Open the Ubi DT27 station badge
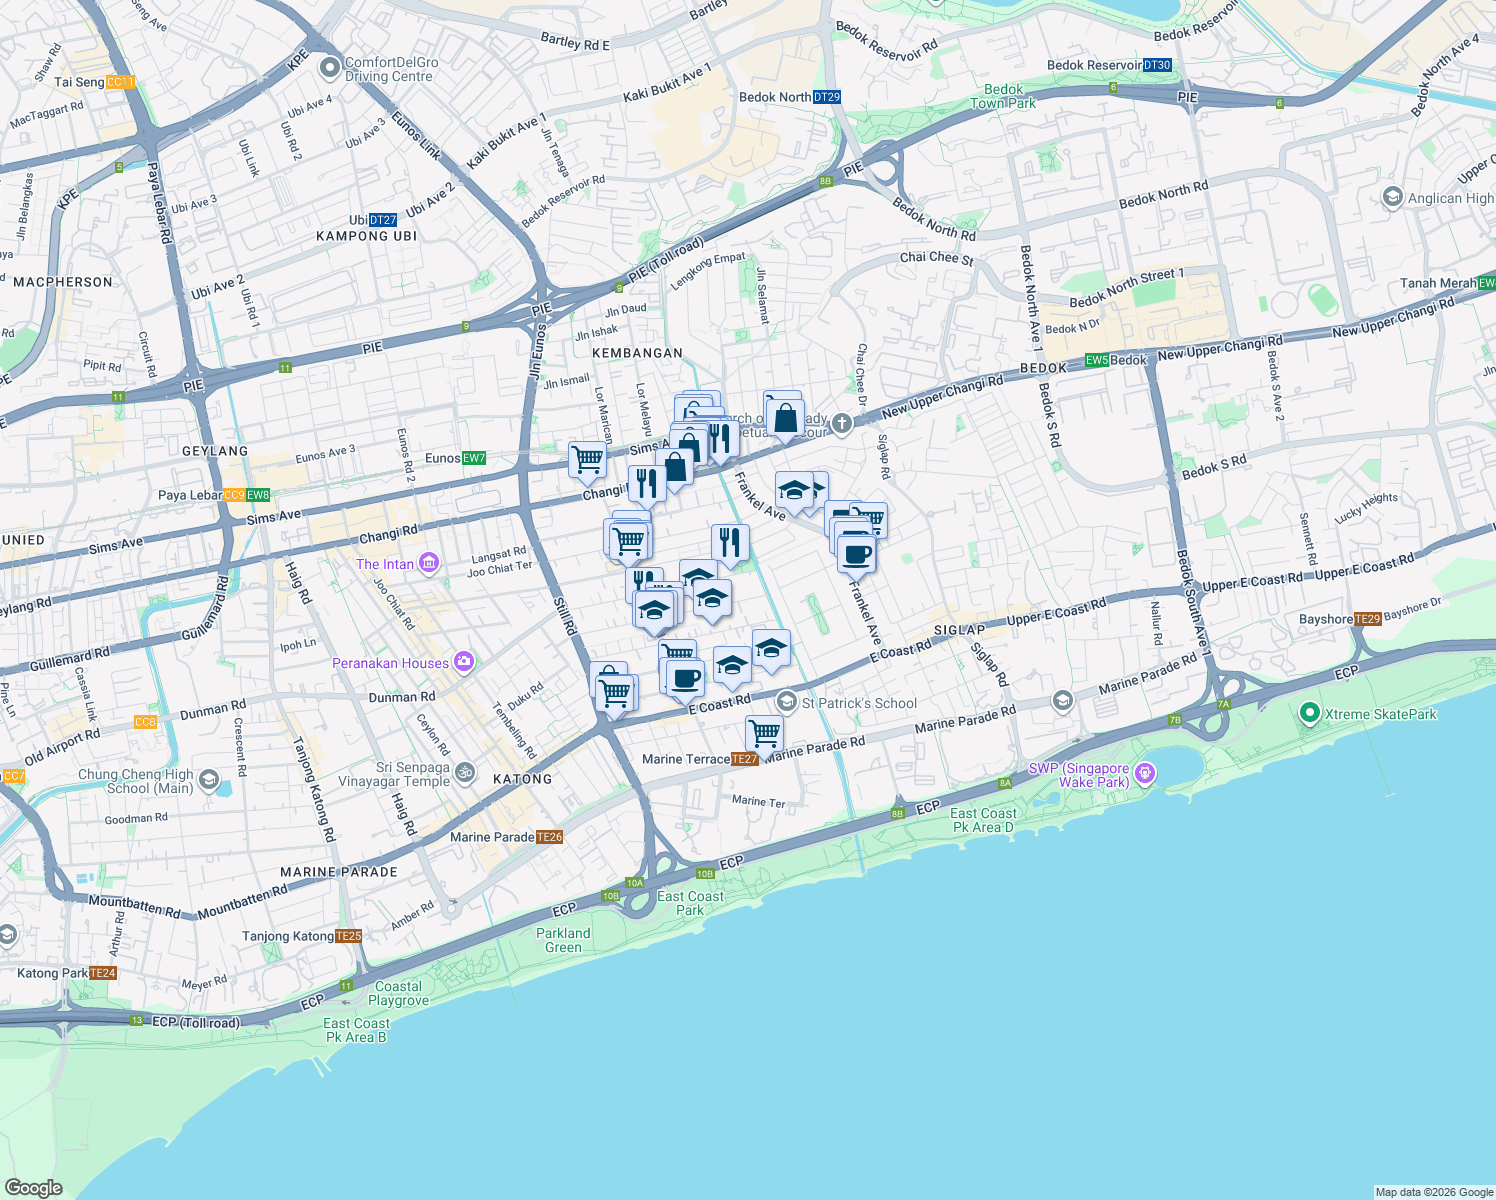Viewport: 1496px width, 1200px height. (383, 220)
